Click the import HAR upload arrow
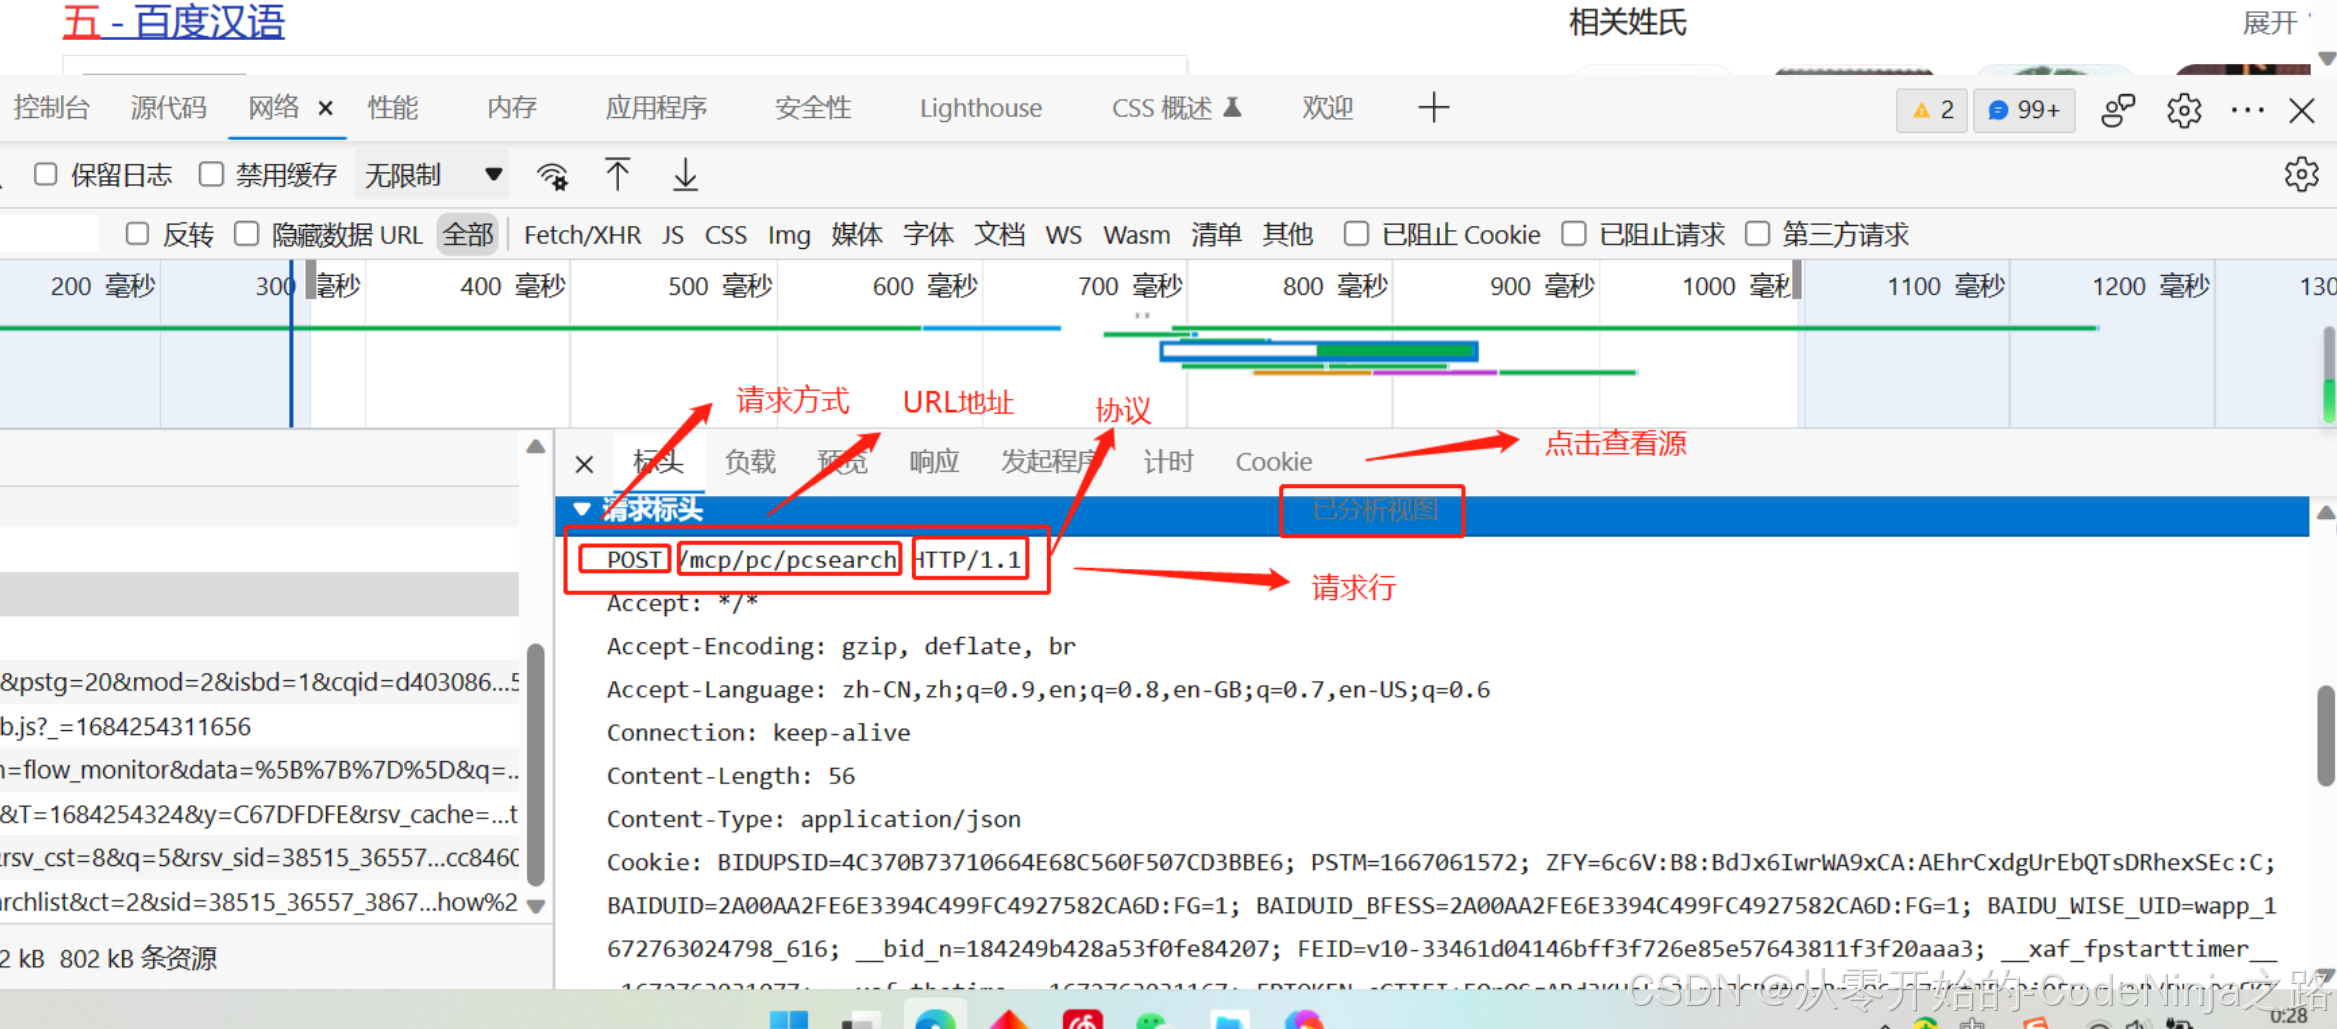The width and height of the screenshot is (2337, 1029). click(617, 175)
